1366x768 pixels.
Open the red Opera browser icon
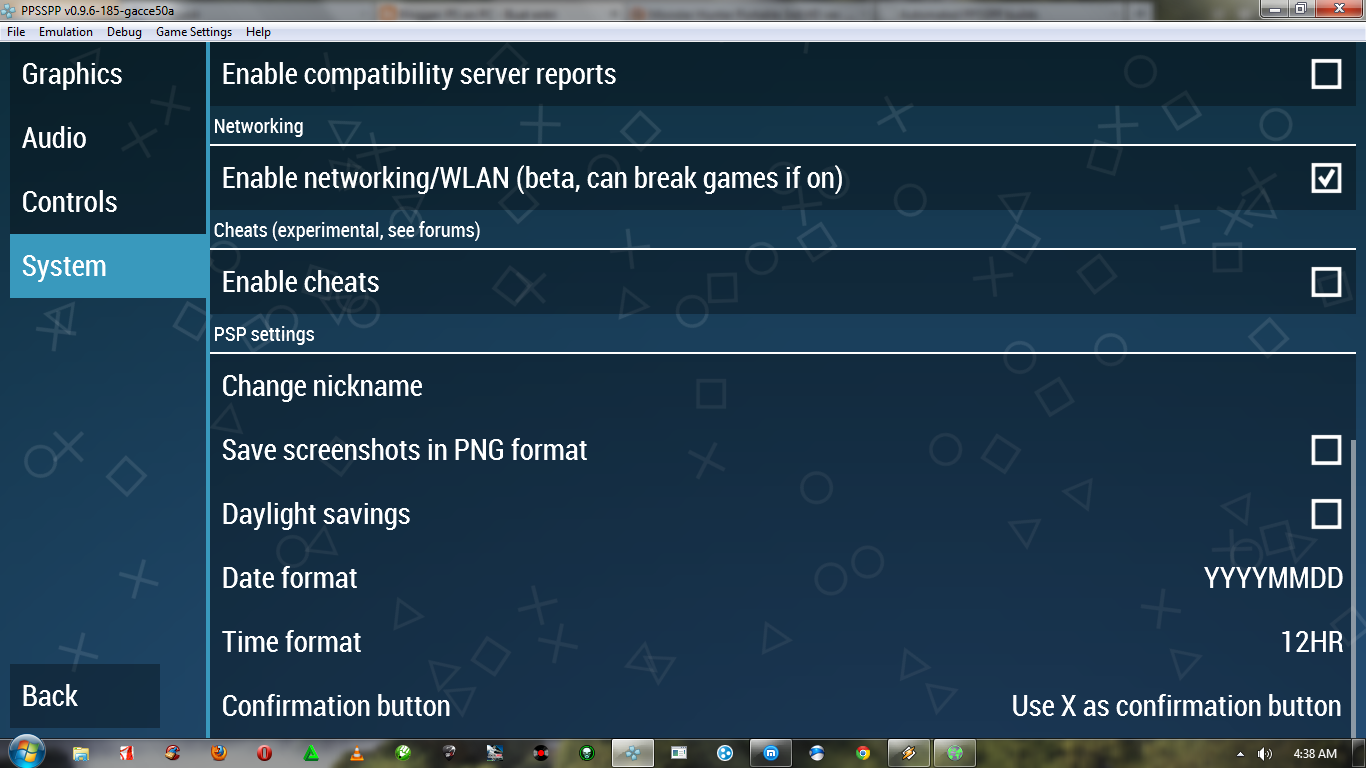pyautogui.click(x=264, y=753)
